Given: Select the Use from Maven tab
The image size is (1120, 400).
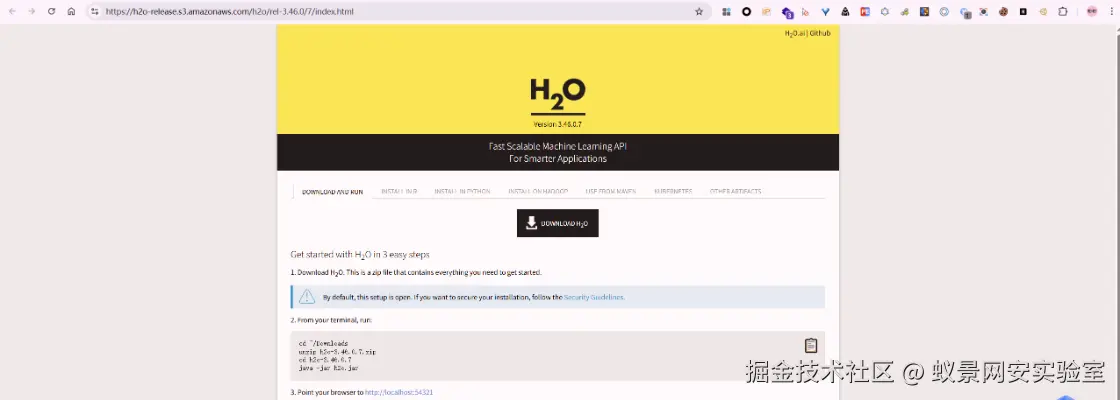Looking at the screenshot, I should [x=611, y=191].
